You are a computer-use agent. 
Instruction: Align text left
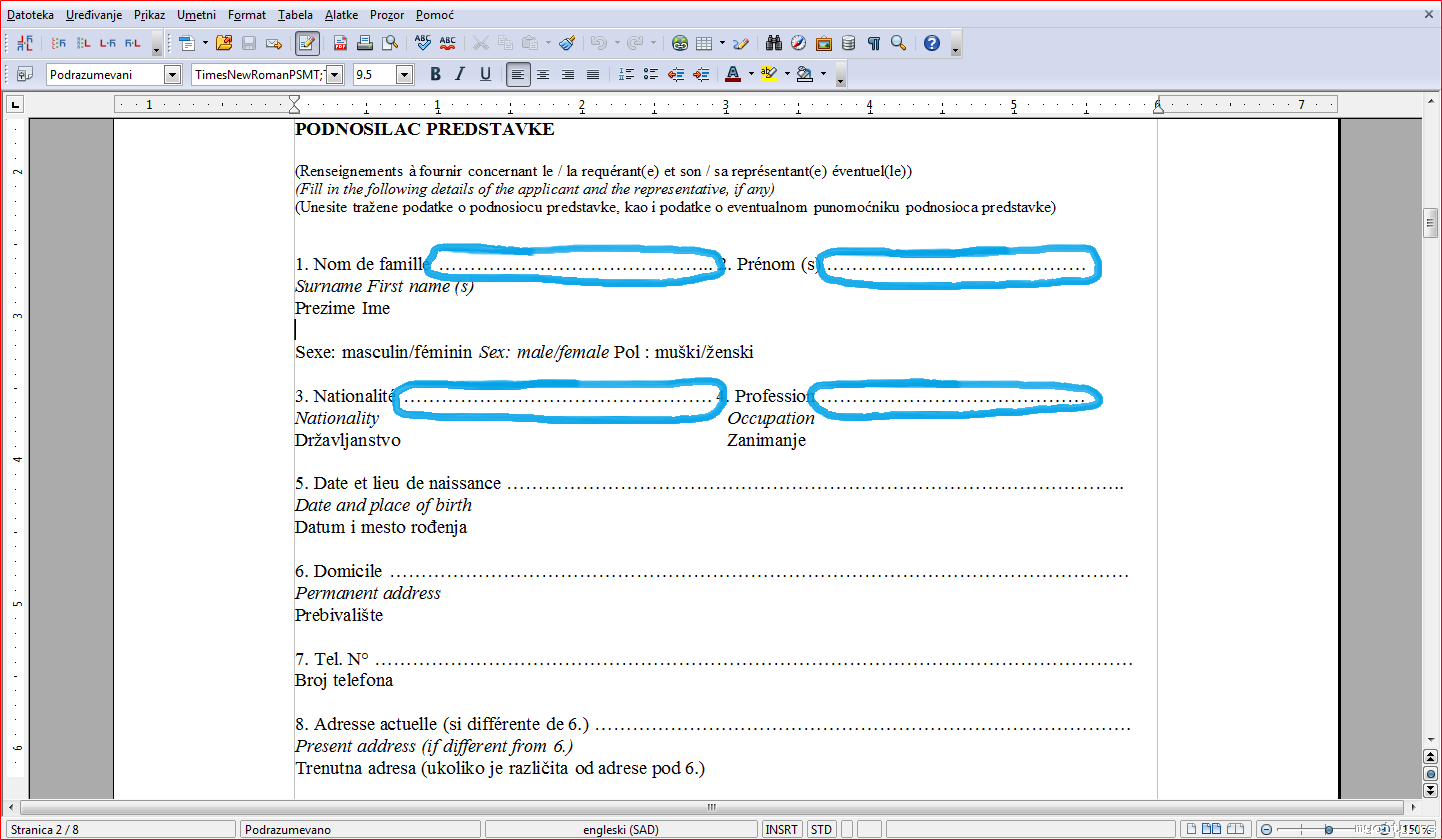coord(518,74)
